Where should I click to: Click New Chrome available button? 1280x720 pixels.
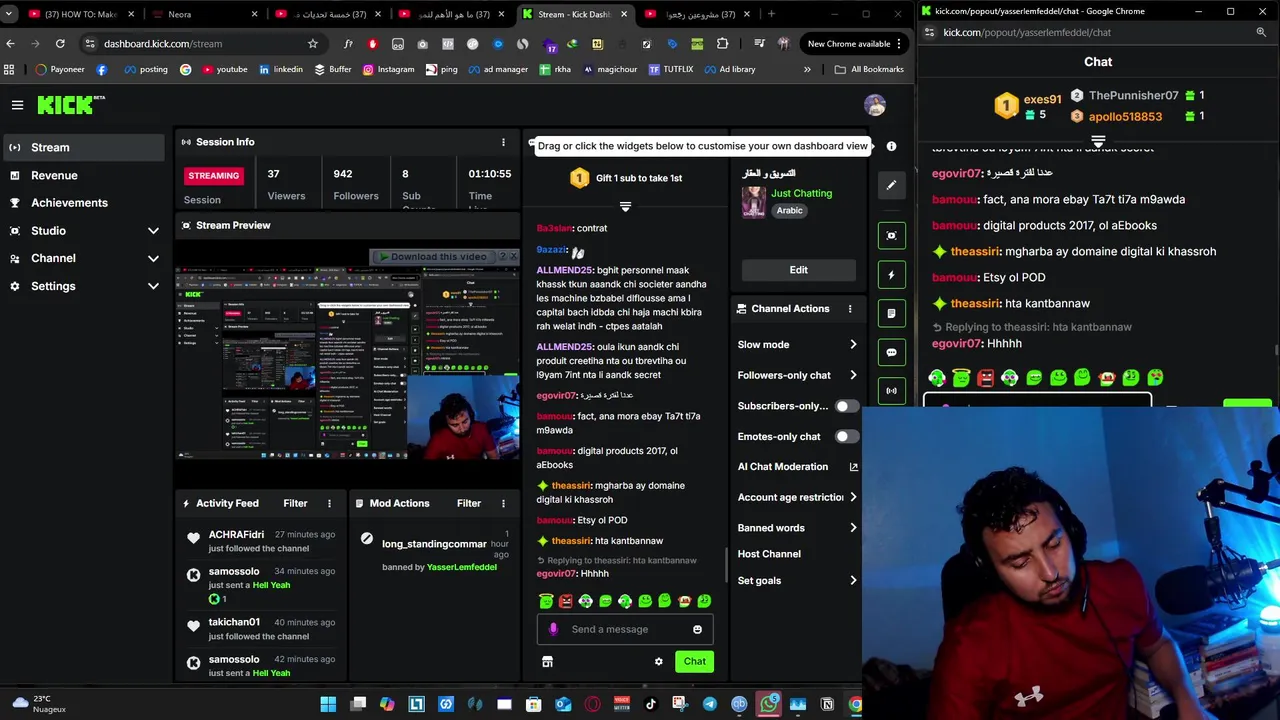(x=855, y=44)
